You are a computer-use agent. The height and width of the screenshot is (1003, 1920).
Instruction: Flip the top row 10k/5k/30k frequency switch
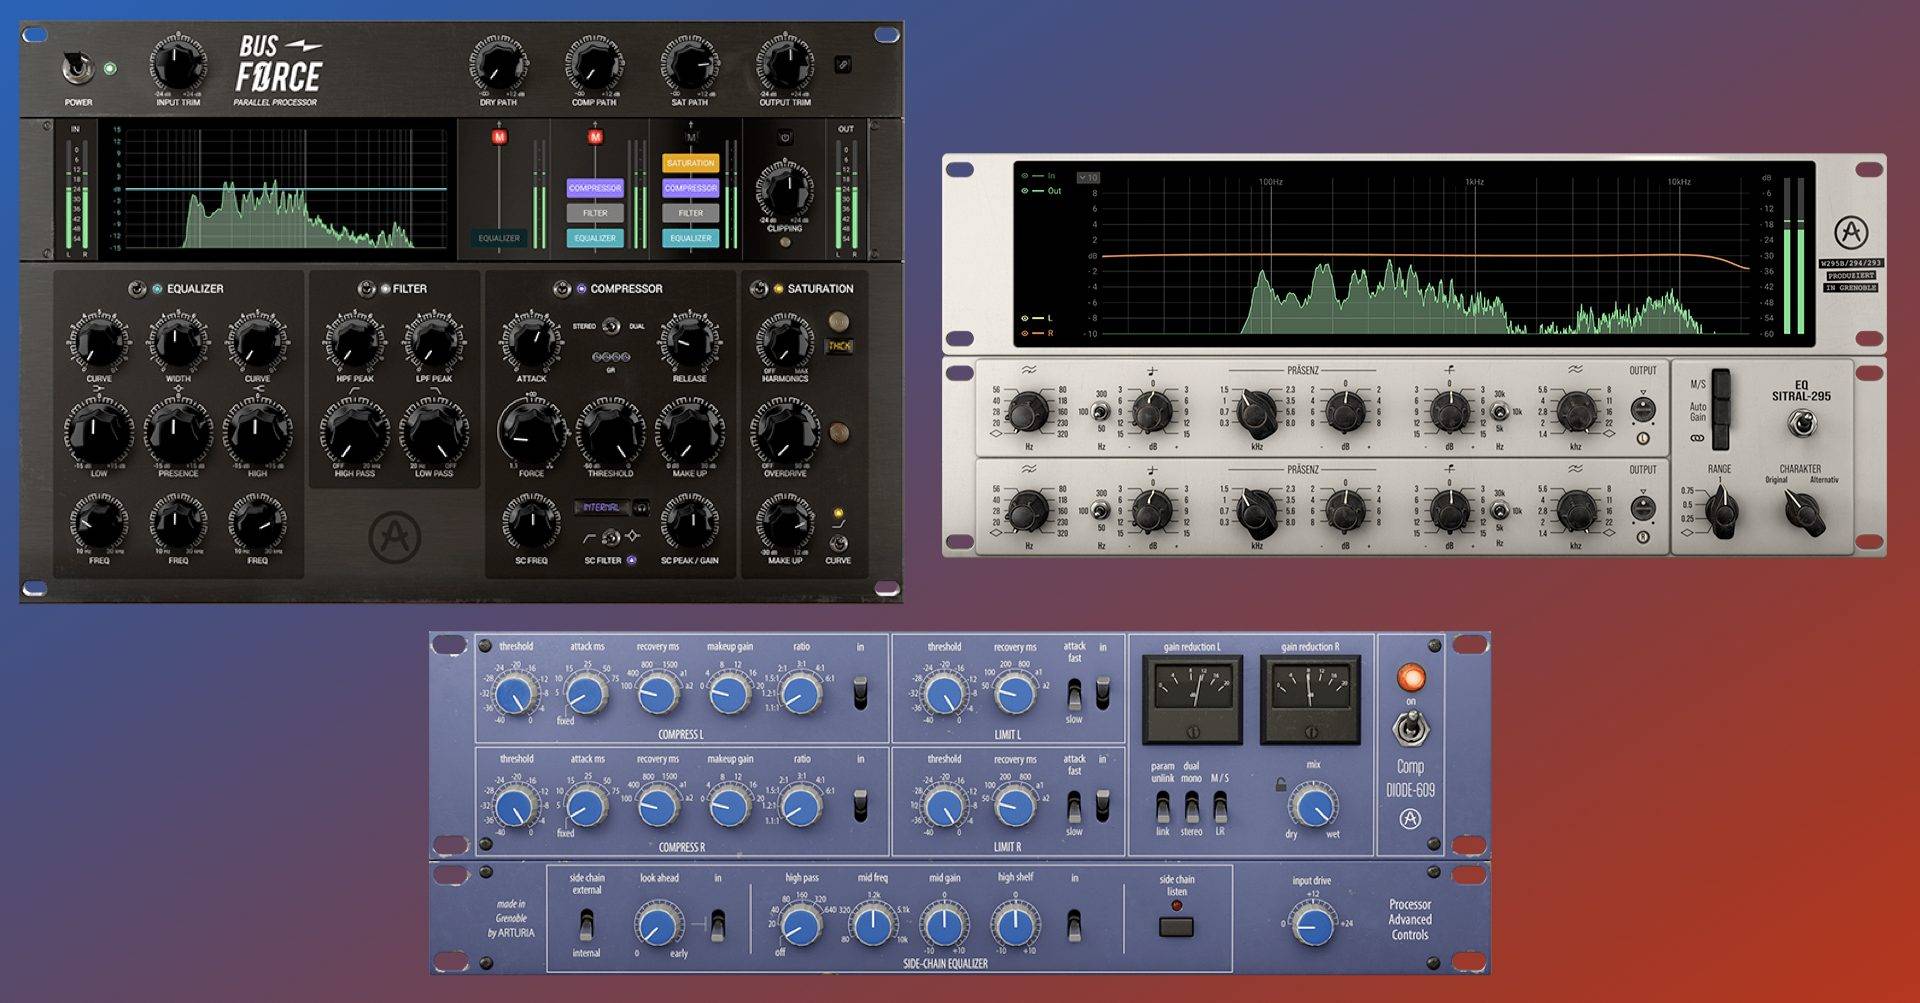[1500, 411]
